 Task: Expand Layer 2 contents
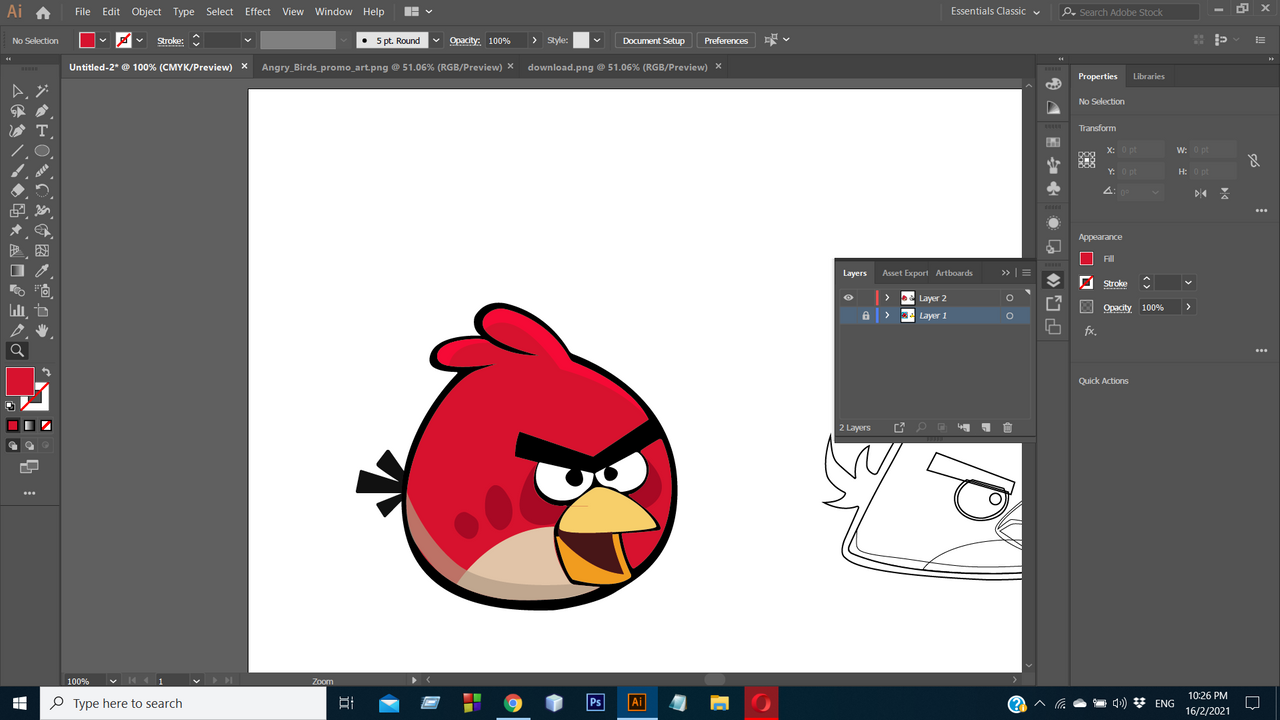tap(887, 298)
